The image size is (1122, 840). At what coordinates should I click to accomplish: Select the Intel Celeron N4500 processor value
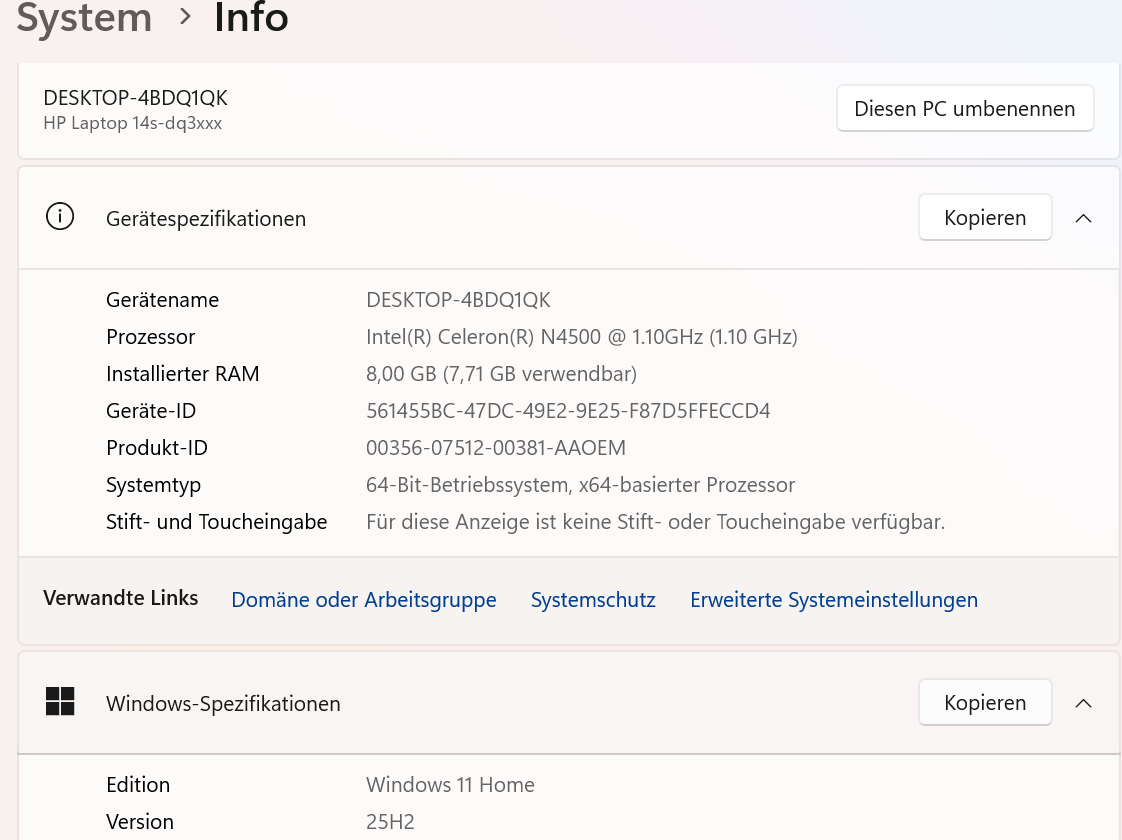(x=582, y=337)
